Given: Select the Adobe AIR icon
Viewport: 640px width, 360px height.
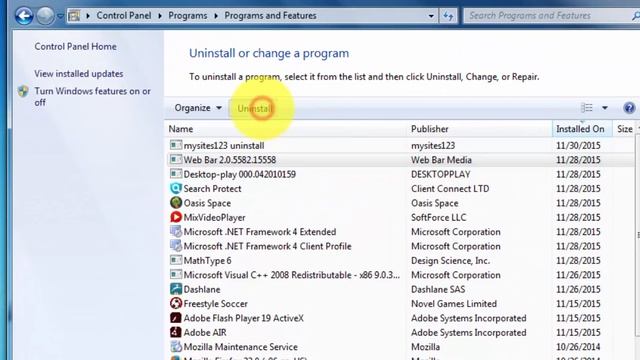Looking at the screenshot, I should (176, 332).
